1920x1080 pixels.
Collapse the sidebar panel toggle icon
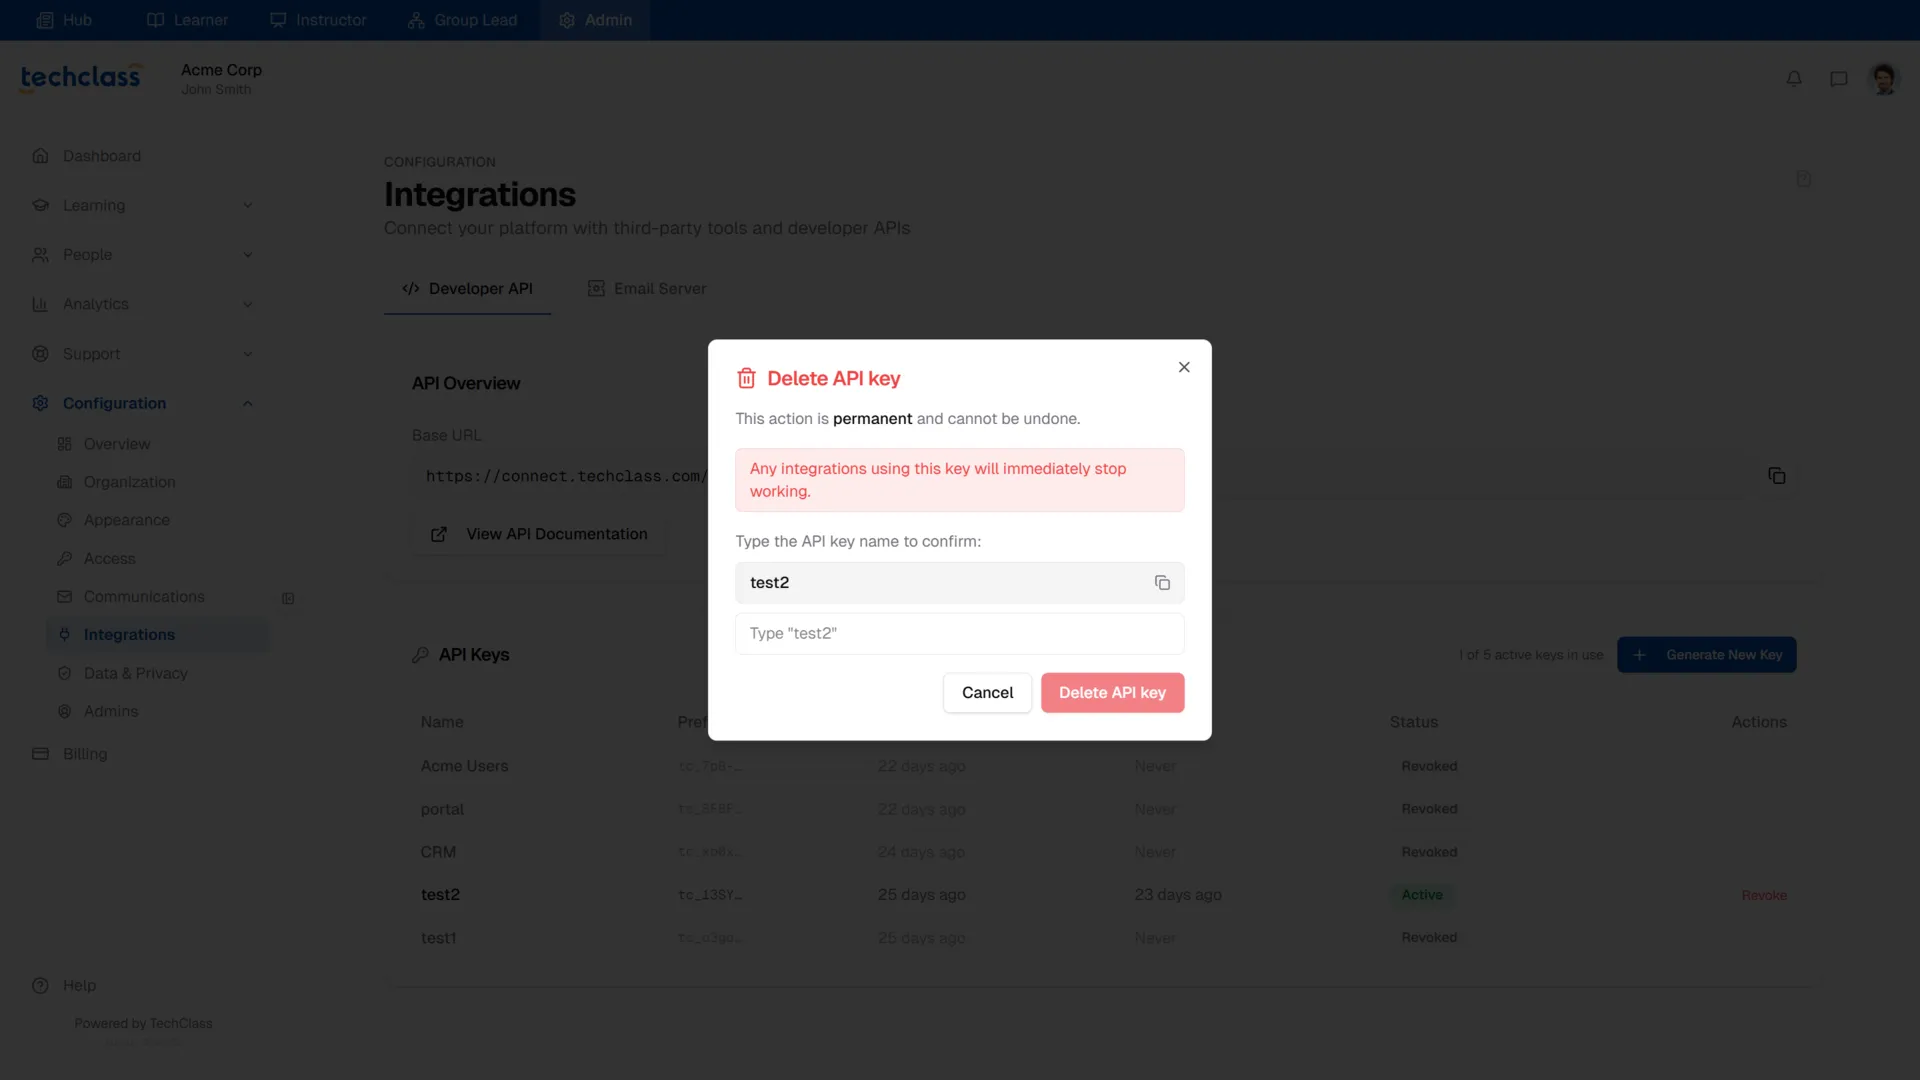point(288,599)
